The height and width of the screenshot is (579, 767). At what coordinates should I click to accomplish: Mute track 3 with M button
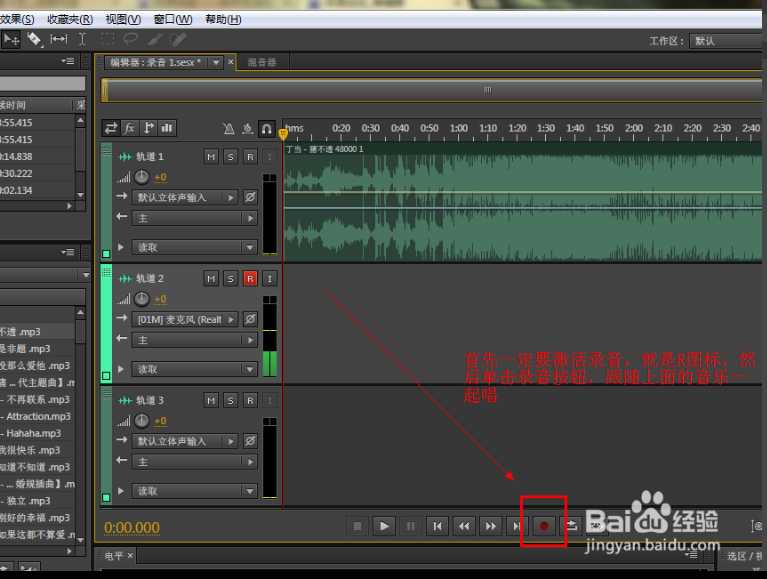[211, 400]
